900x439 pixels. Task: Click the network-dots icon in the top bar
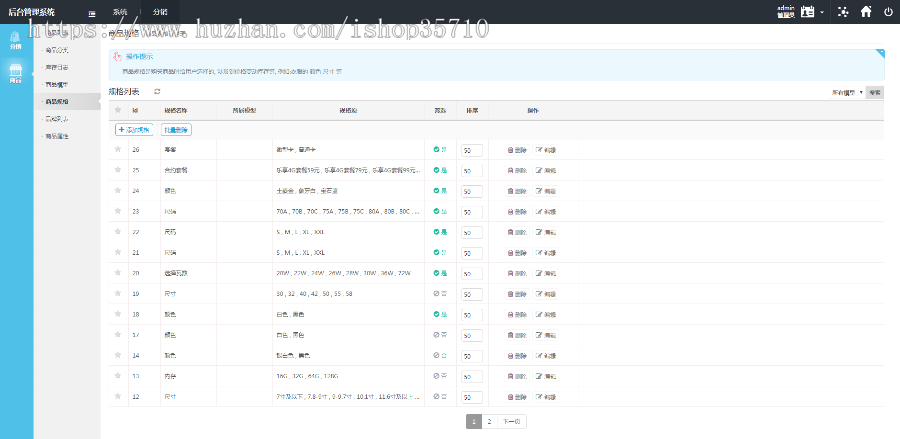(x=843, y=12)
